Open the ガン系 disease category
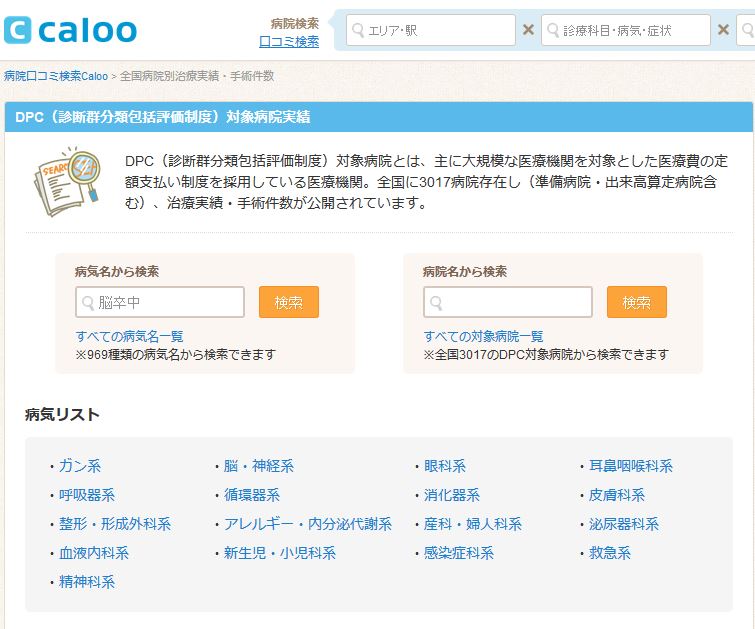Viewport: 755px width, 629px height. [80, 466]
